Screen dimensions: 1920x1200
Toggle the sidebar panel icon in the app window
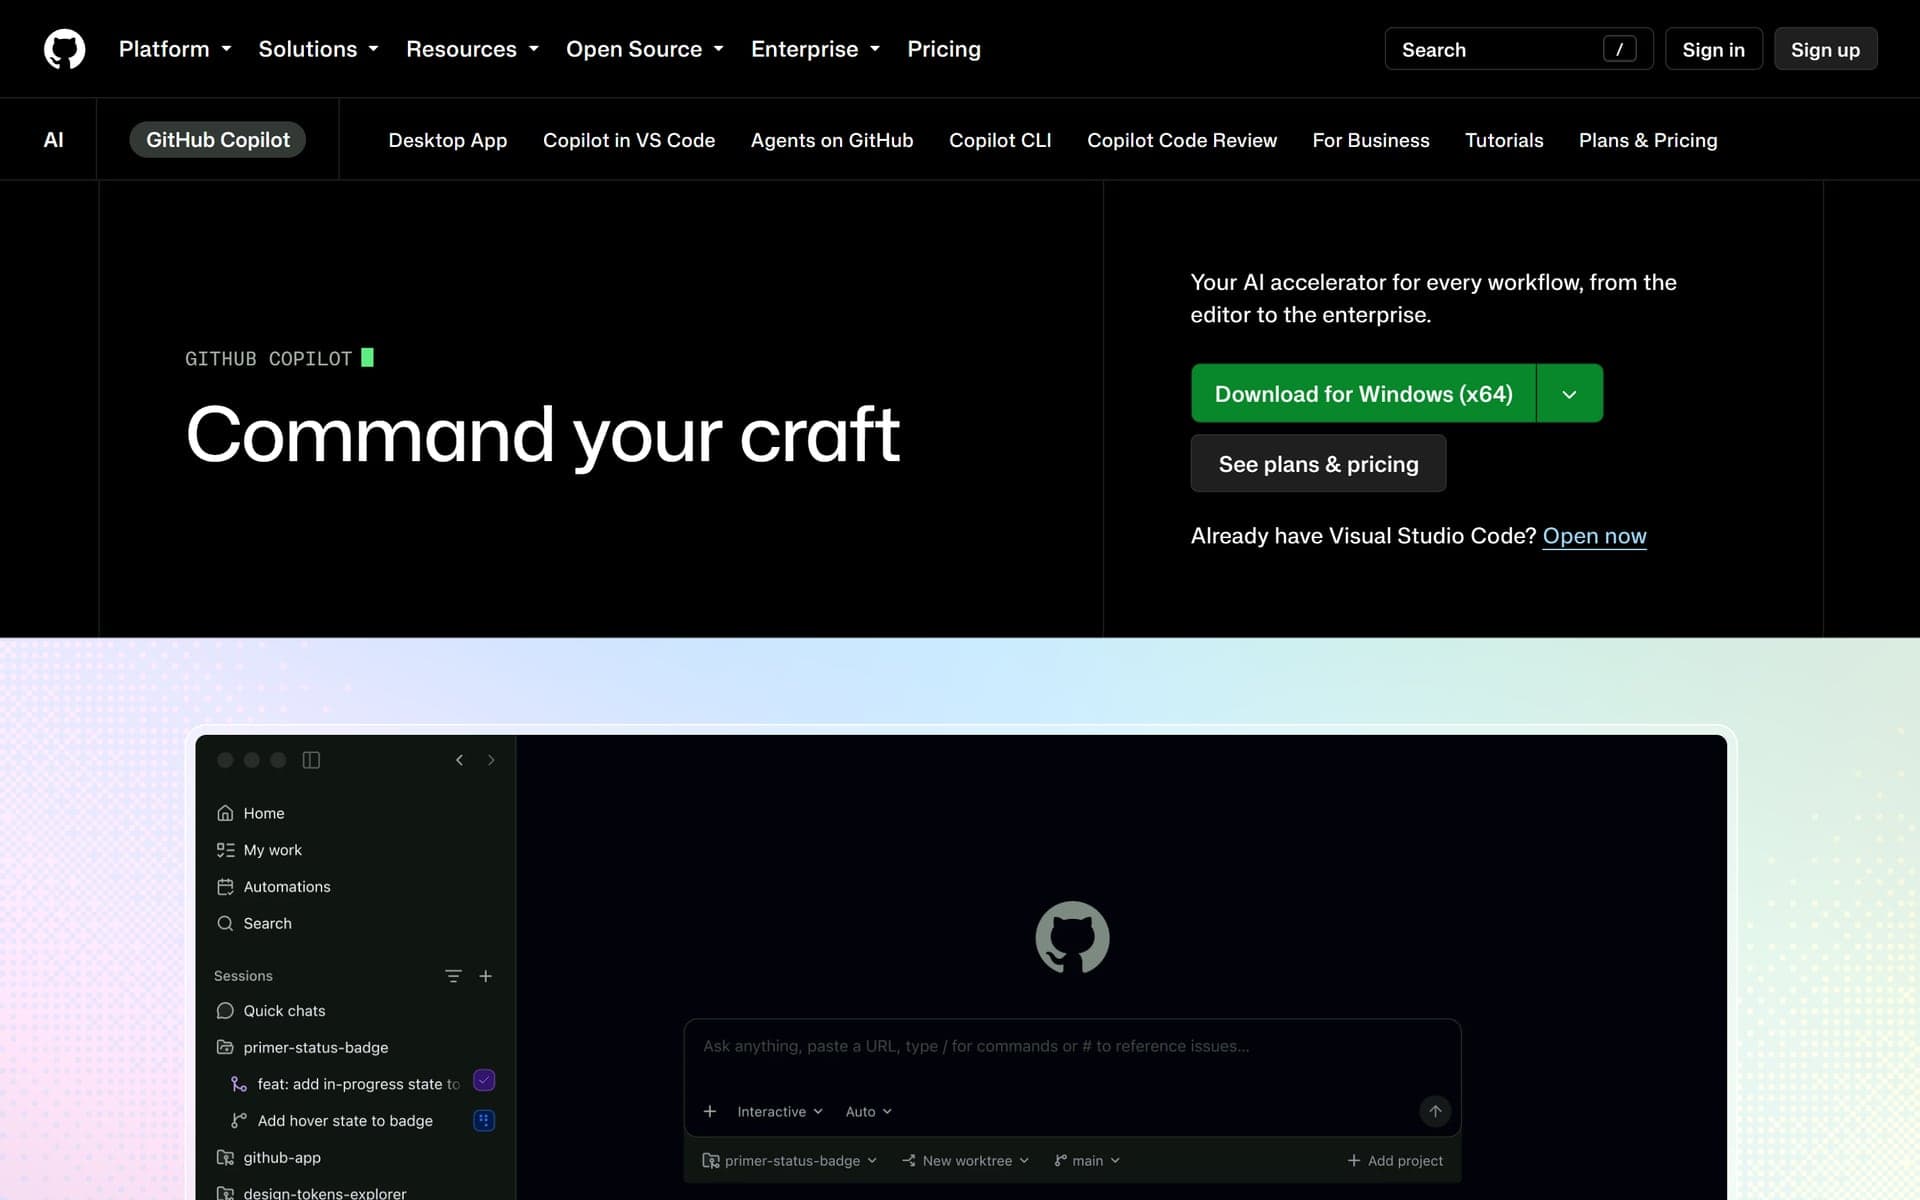click(311, 760)
